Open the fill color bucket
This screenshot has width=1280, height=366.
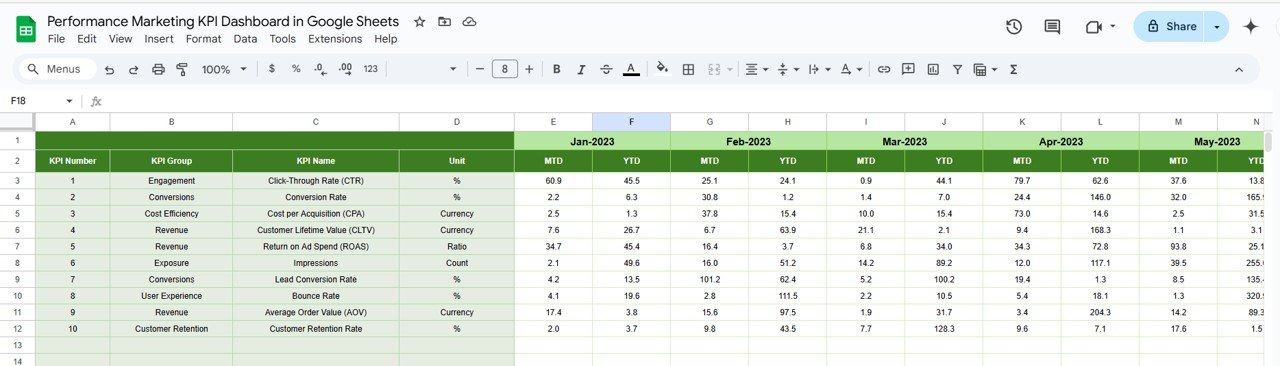click(x=661, y=69)
